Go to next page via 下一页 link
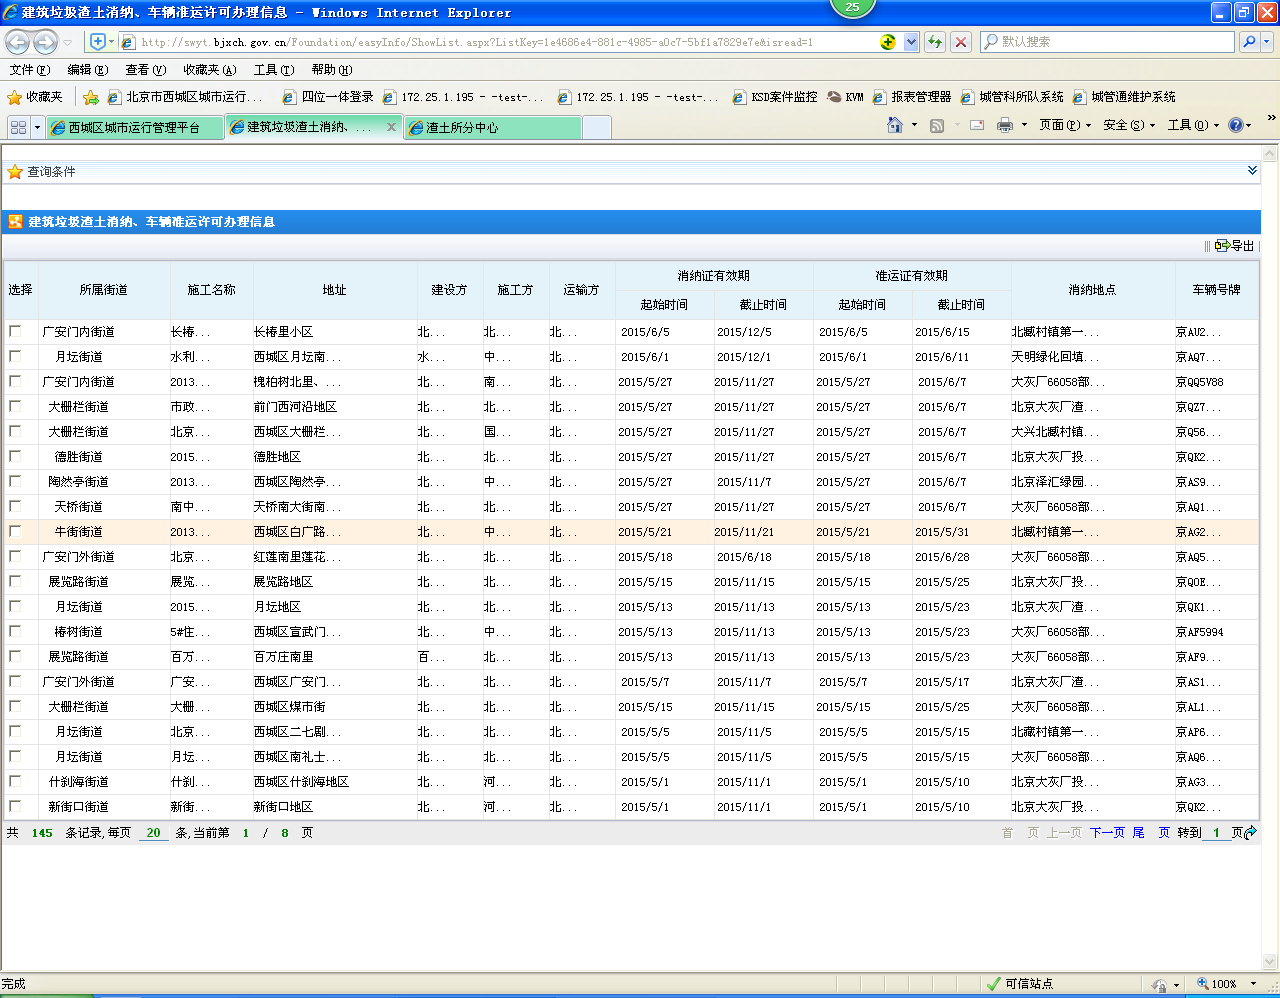This screenshot has height=998, width=1280. [x=1107, y=832]
